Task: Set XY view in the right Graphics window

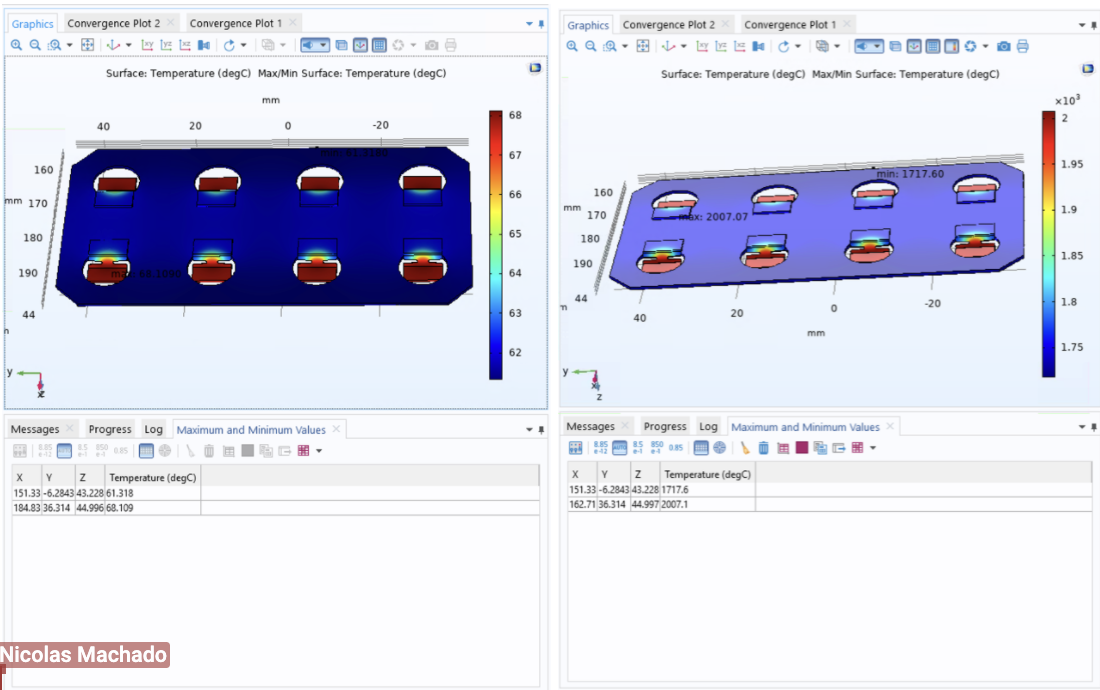Action: click(702, 46)
